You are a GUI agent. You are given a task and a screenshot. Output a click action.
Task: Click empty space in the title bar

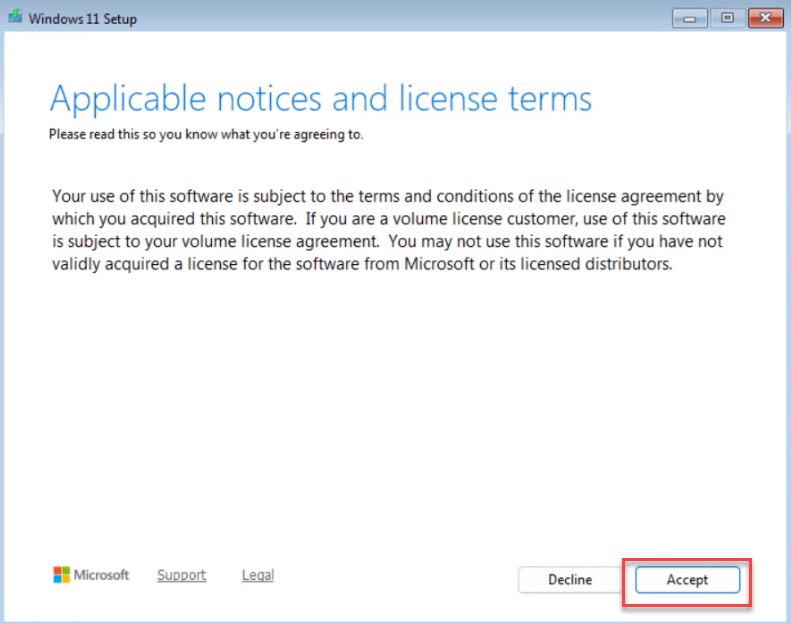click(x=400, y=18)
